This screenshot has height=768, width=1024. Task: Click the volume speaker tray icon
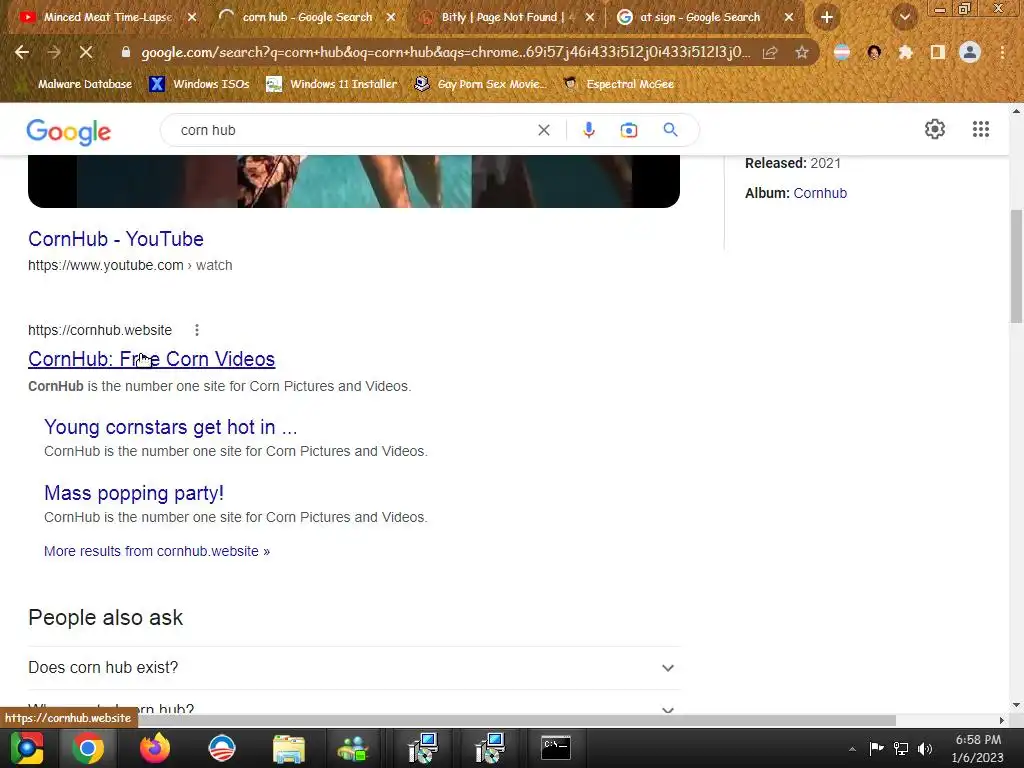(x=925, y=748)
